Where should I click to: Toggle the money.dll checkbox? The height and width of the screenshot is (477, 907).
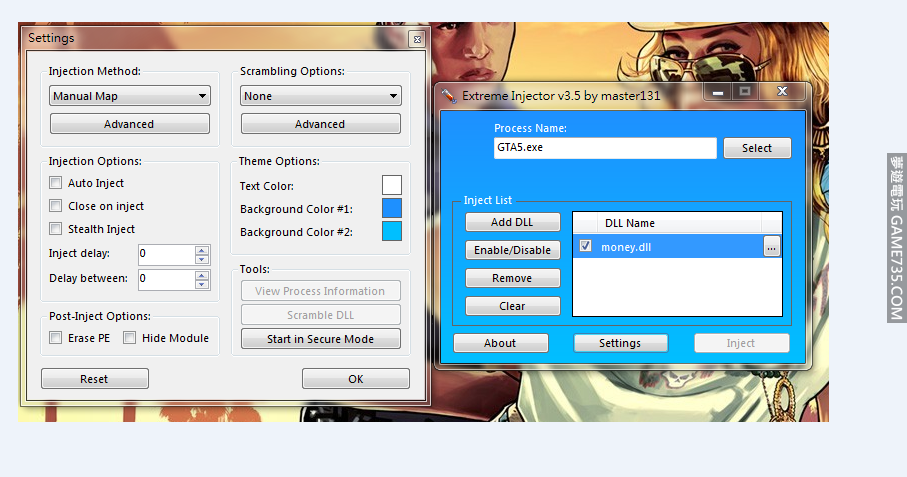click(585, 246)
